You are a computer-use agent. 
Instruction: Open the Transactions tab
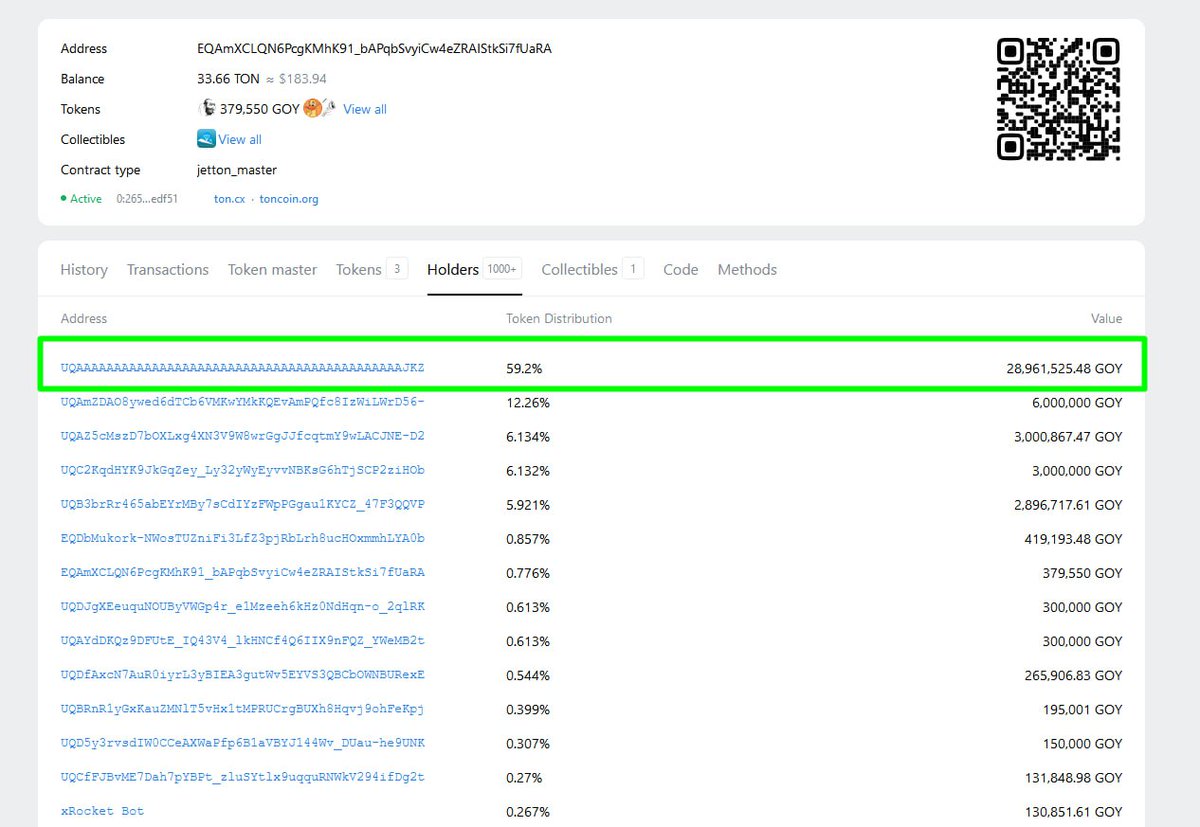[167, 269]
